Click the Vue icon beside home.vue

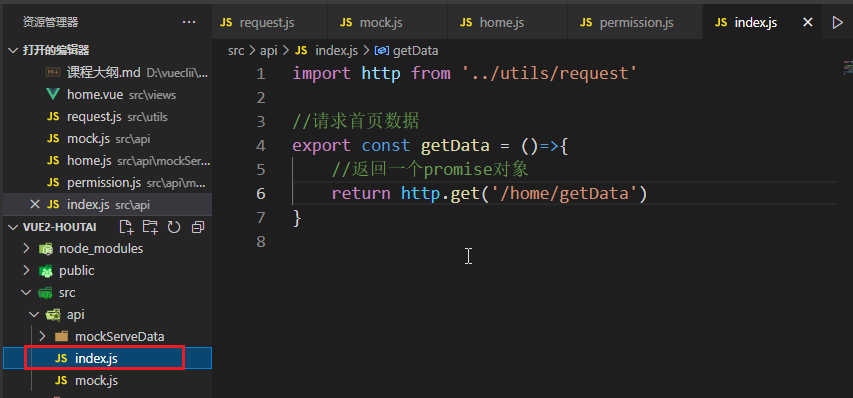(53, 95)
